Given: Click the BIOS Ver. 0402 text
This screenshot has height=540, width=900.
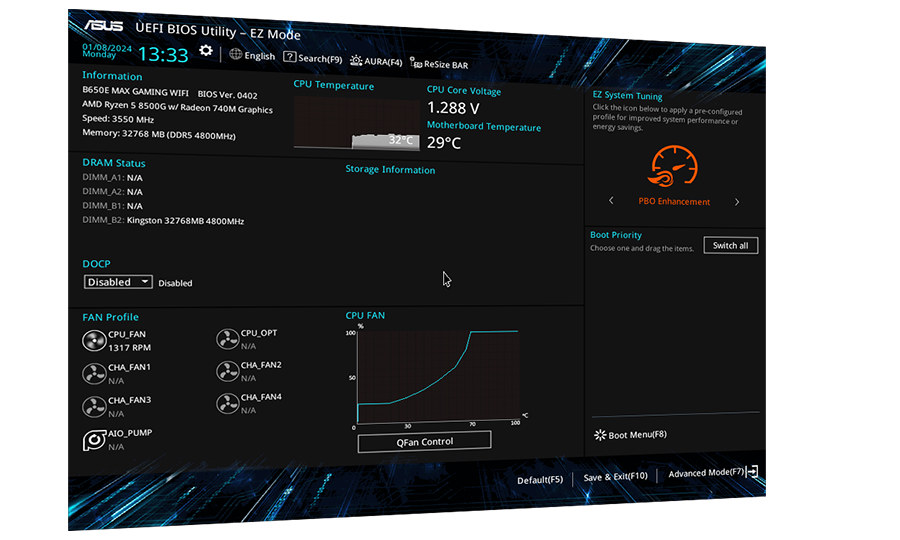Looking at the screenshot, I should click(x=228, y=95).
